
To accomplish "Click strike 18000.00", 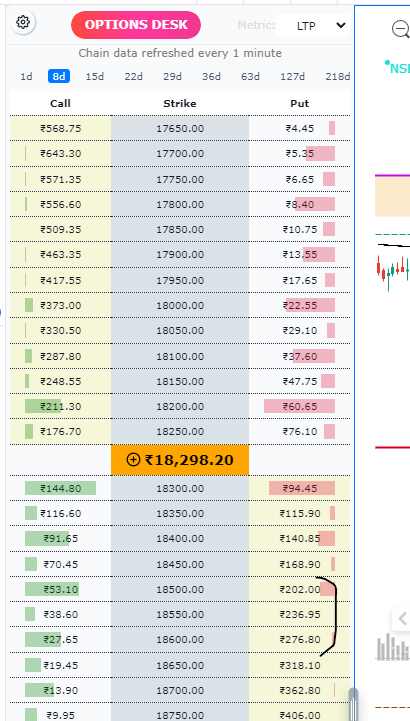I will point(180,305).
